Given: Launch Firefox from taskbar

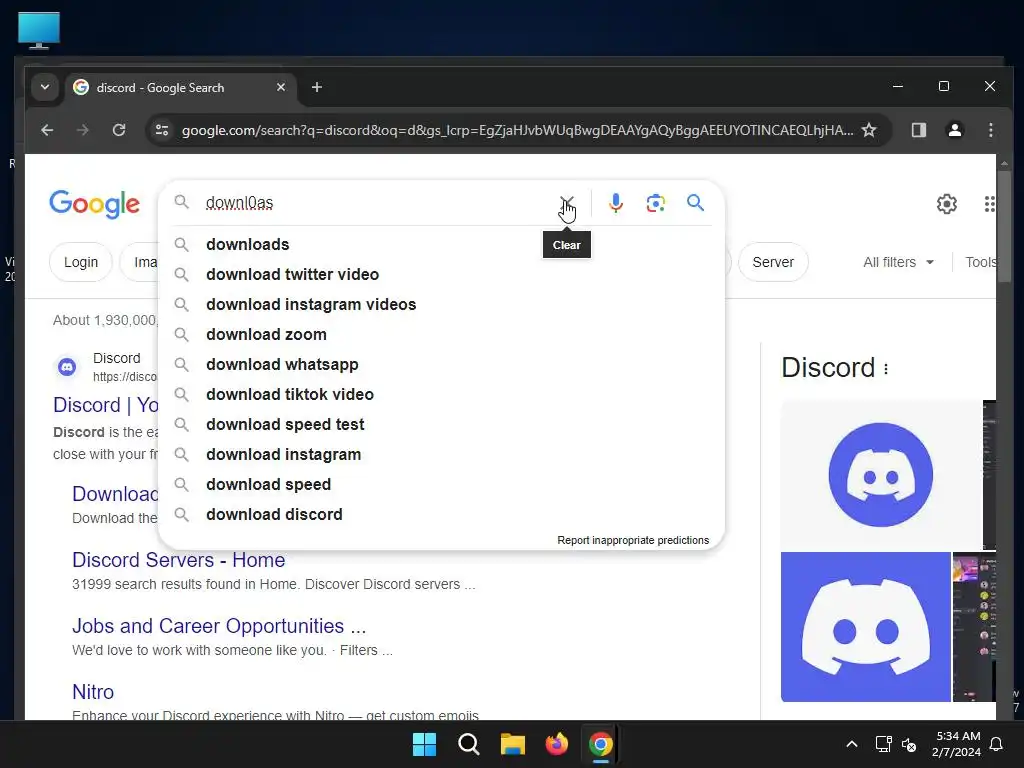Looking at the screenshot, I should [x=556, y=744].
